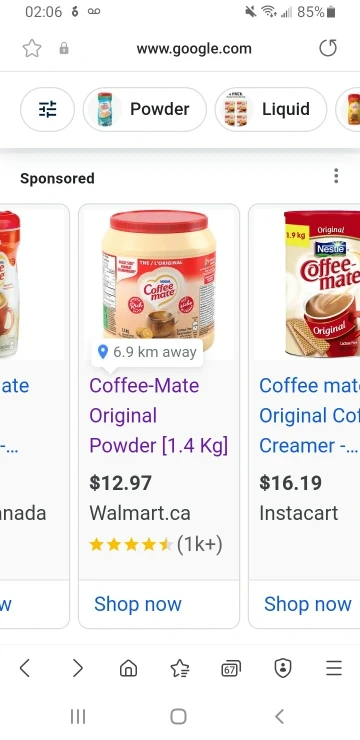Reload the page with the refresh icon
This screenshot has width=360, height=740.
coord(328,48)
